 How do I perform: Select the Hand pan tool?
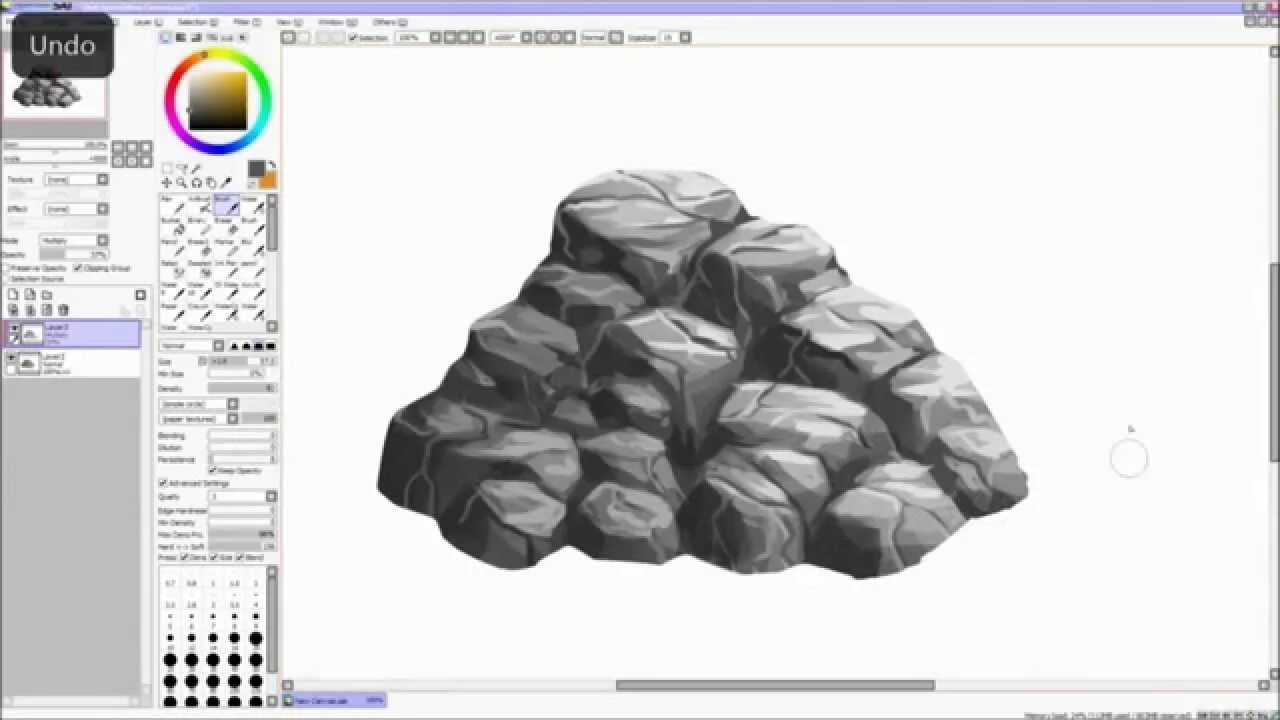pyautogui.click(x=210, y=183)
